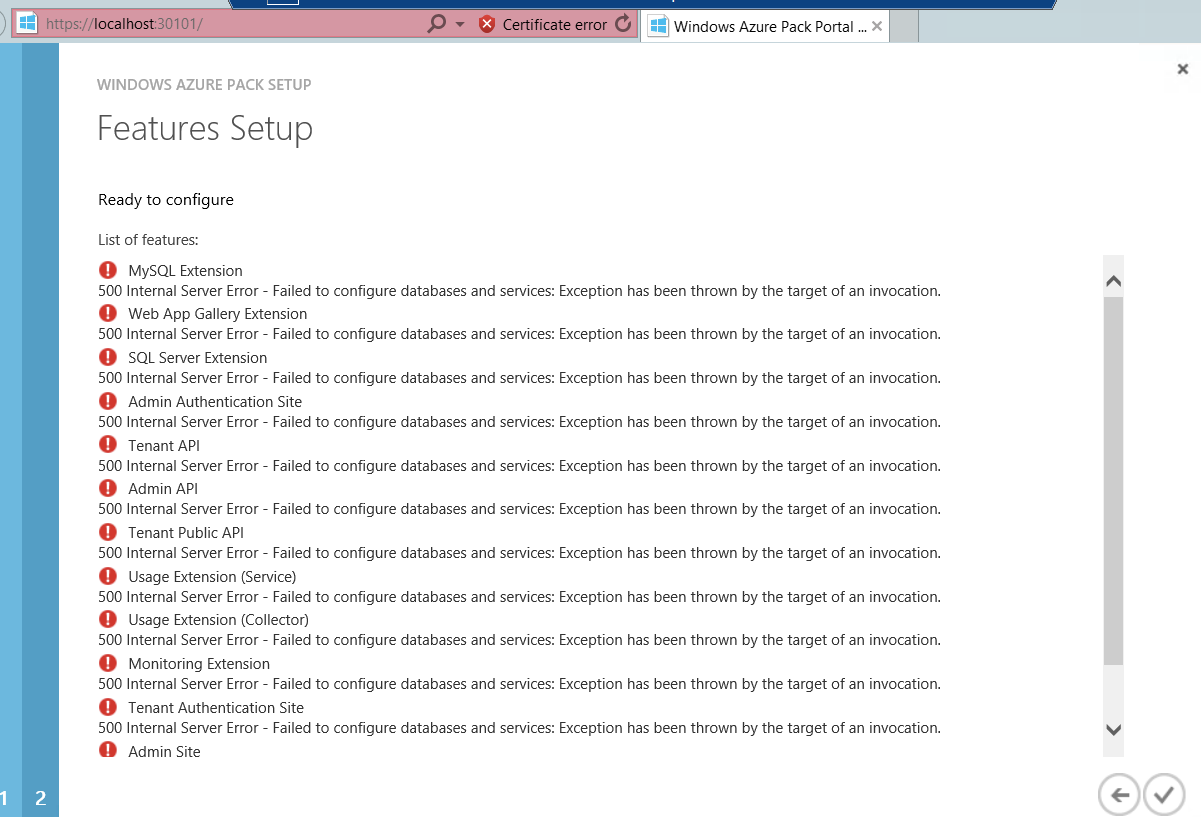Go to wizard step 1
Screen dimensions: 1201x817
tap(4, 798)
